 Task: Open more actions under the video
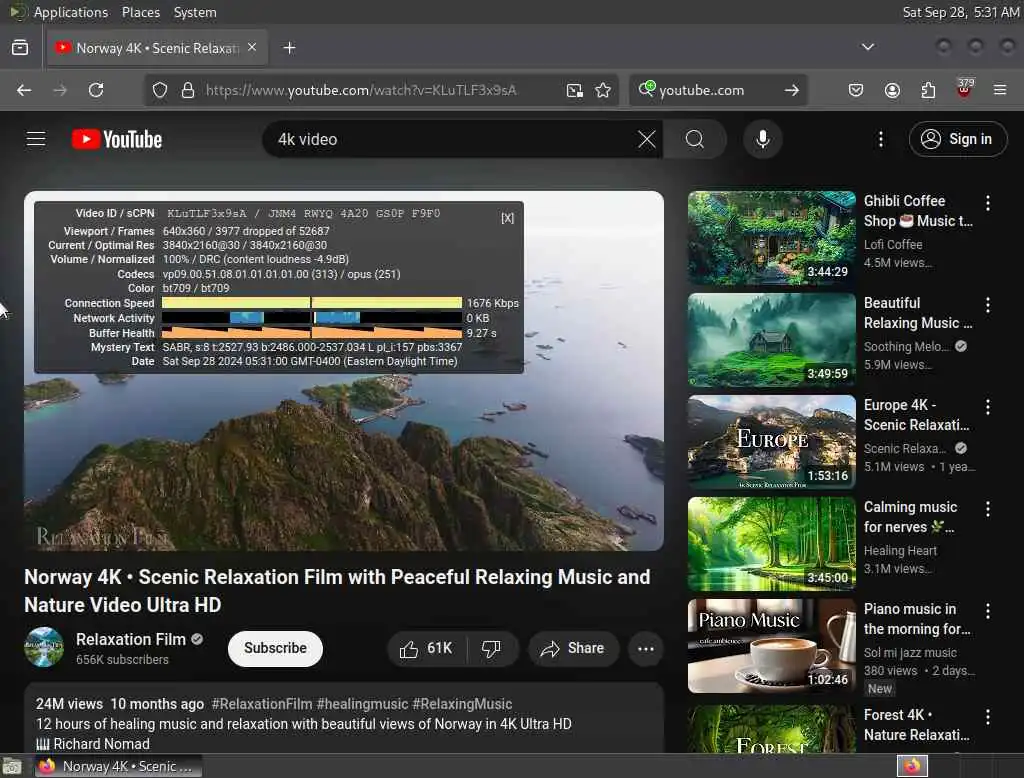(645, 649)
